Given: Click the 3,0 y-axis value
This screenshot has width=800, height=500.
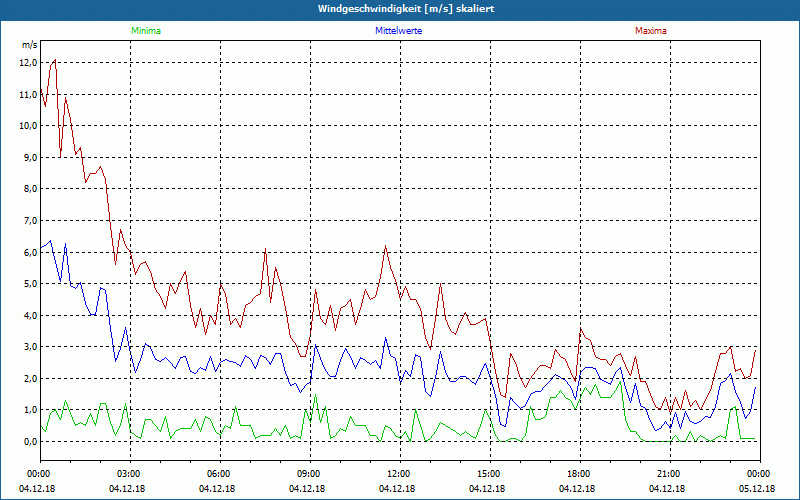Looking at the screenshot, I should [31, 347].
